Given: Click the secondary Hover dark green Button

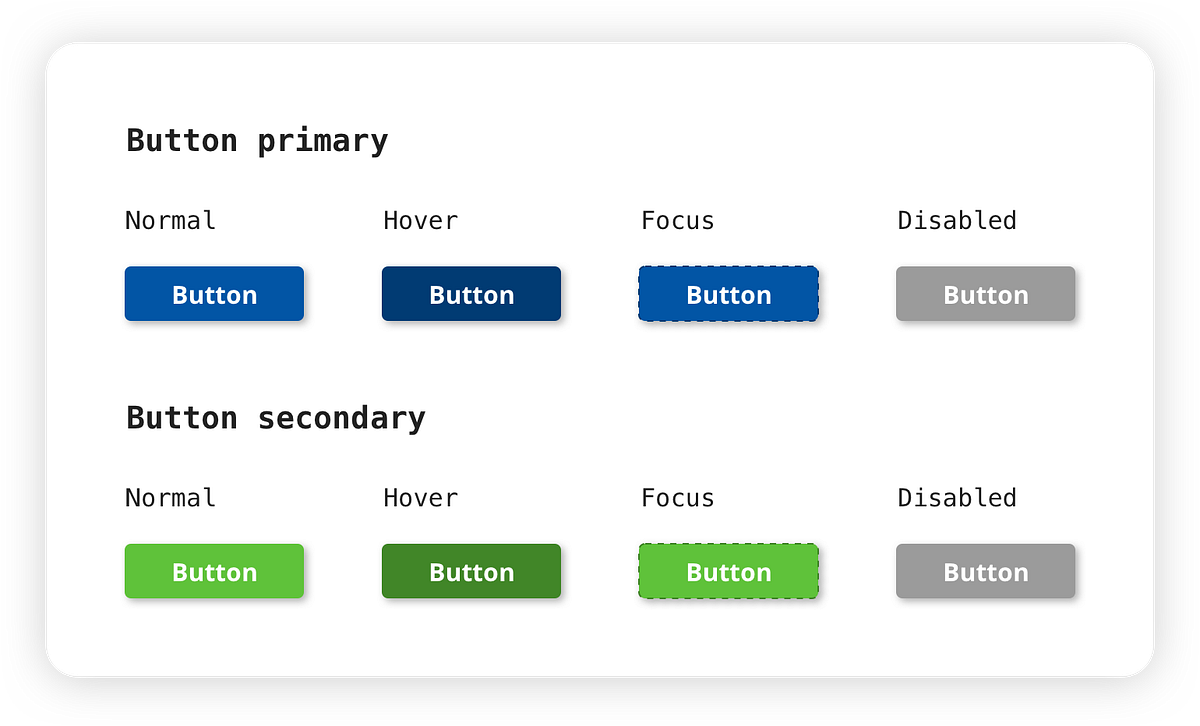Looking at the screenshot, I should click(x=471, y=571).
